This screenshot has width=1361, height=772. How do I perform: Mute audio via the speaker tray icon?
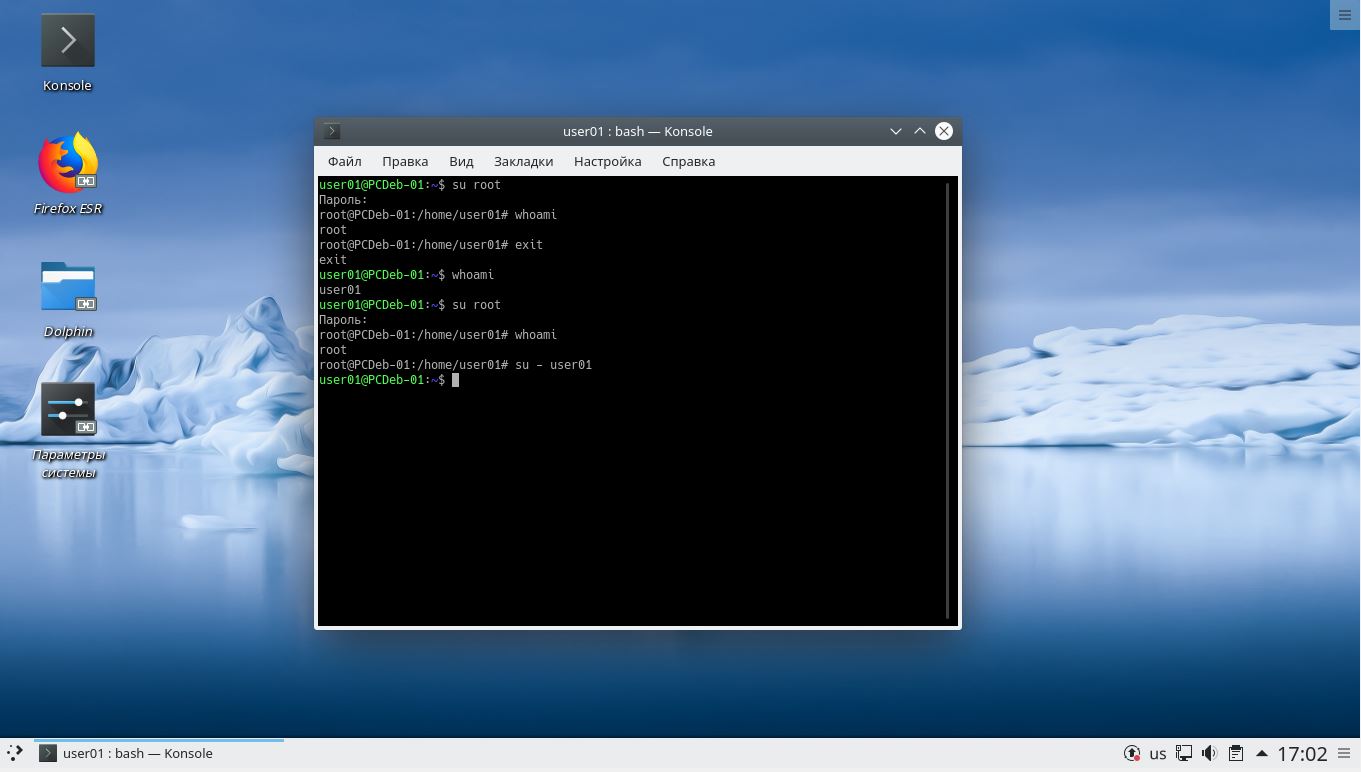(1209, 753)
